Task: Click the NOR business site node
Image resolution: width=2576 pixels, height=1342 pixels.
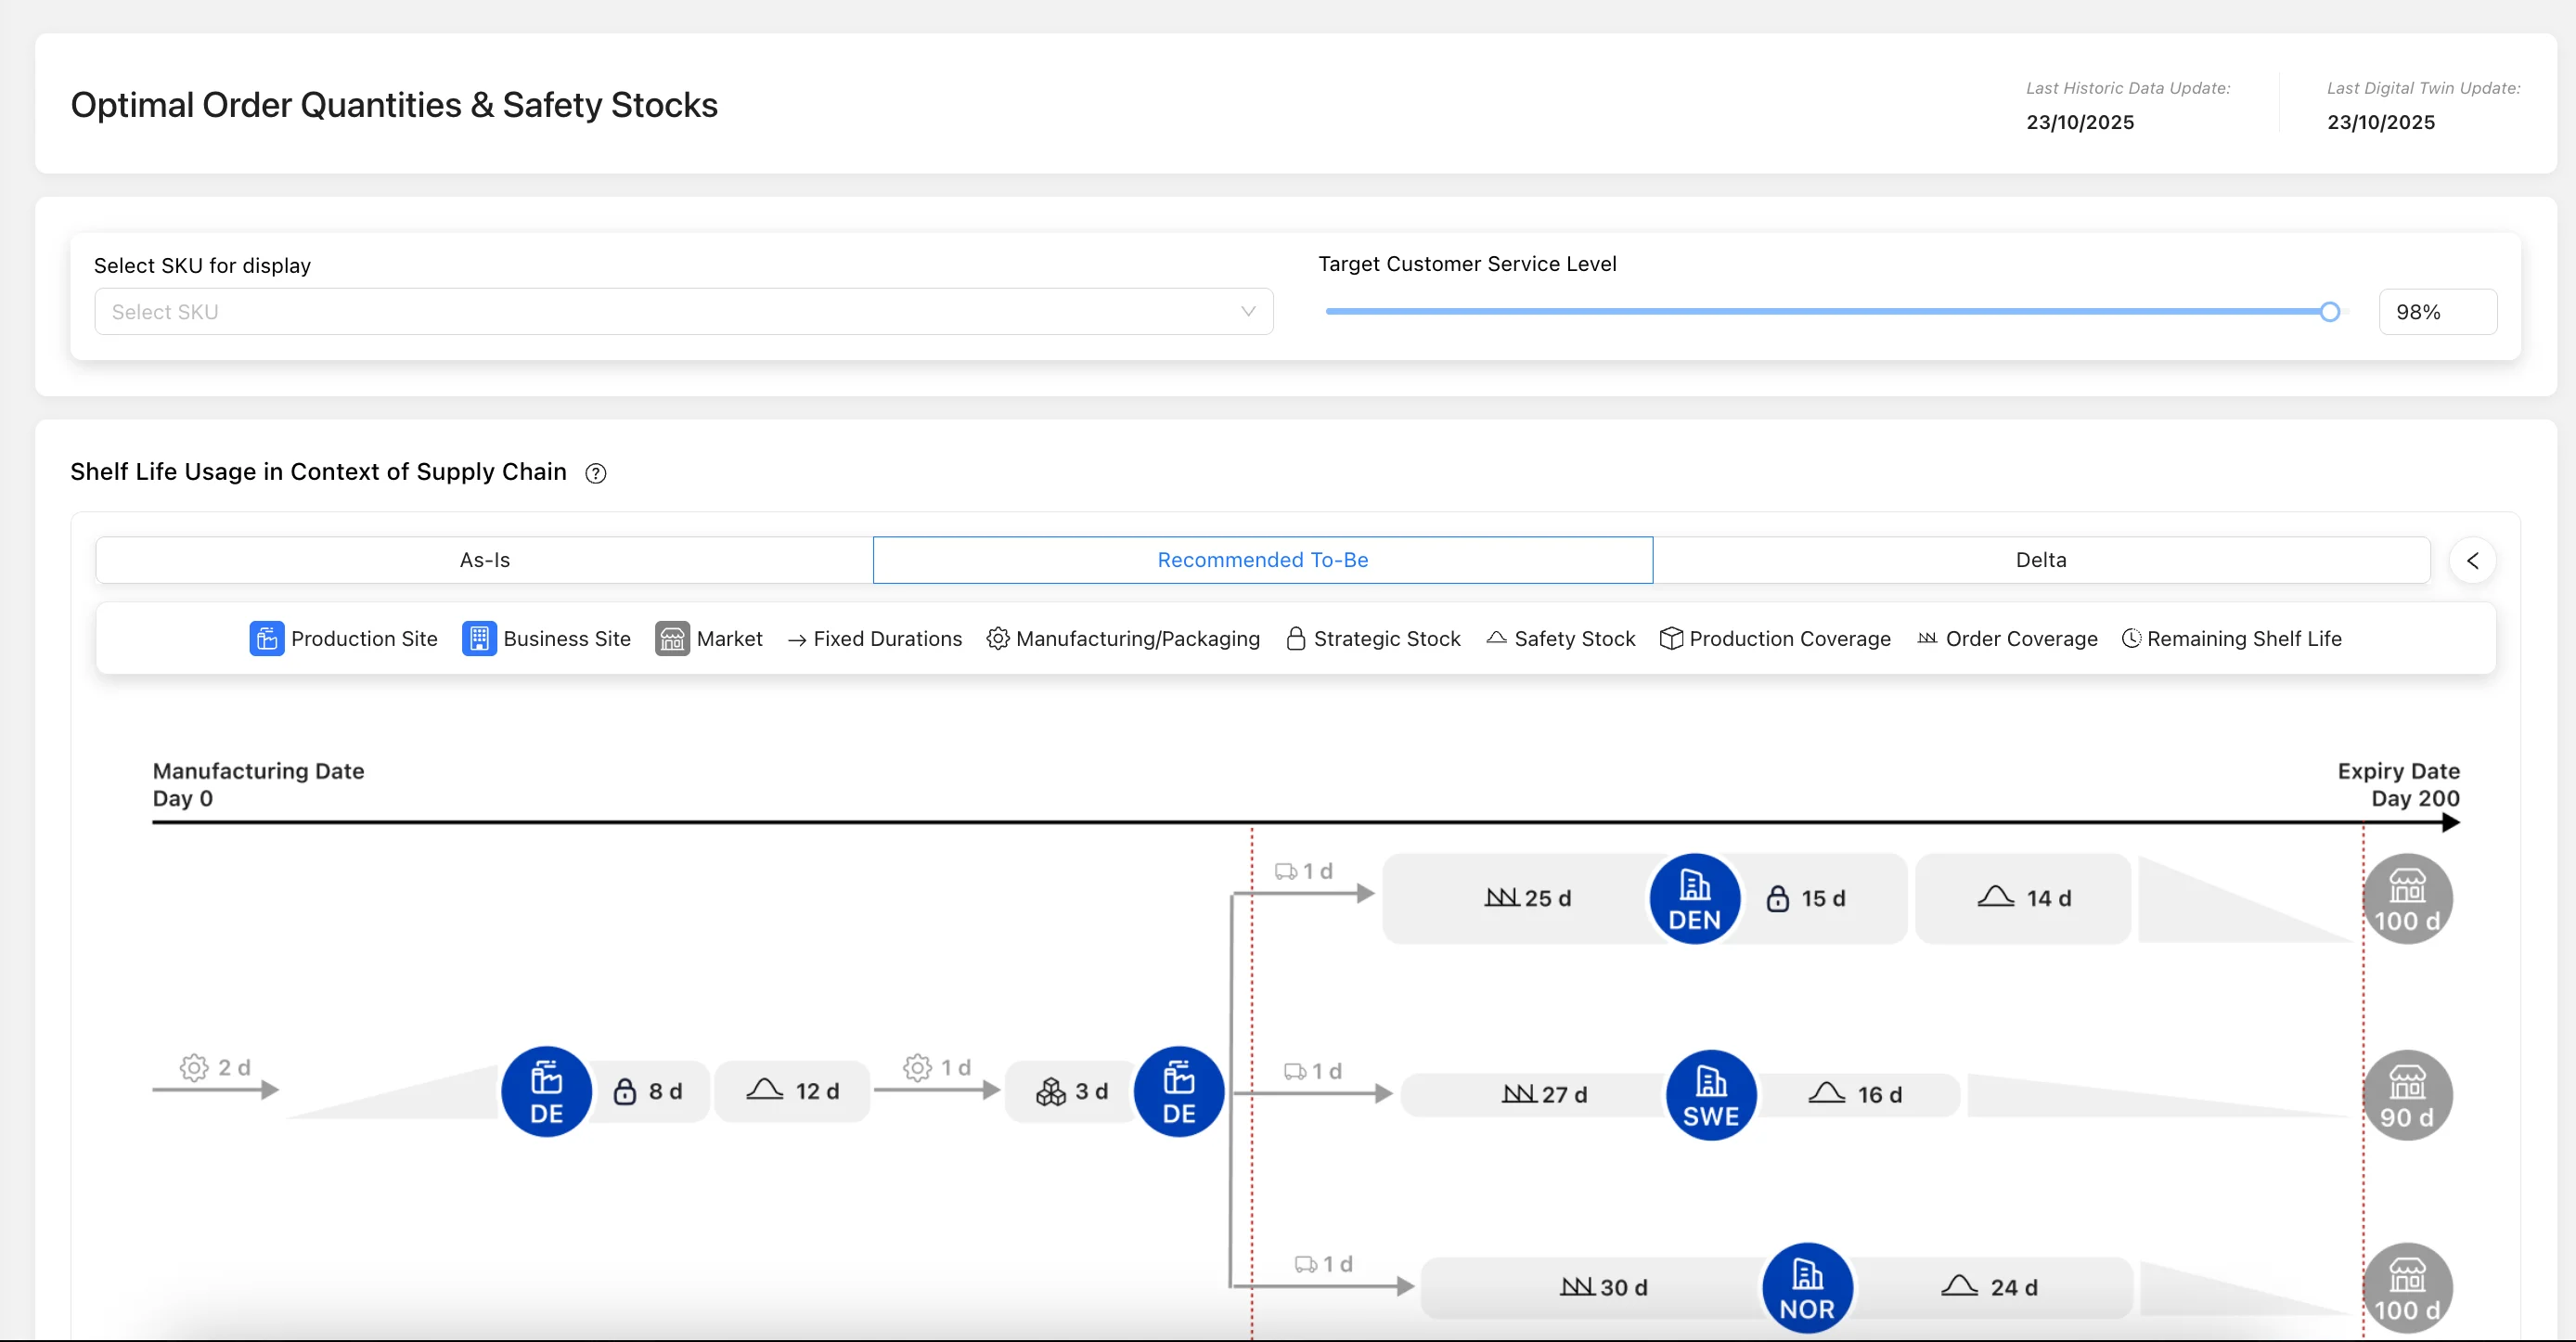Action: pyautogui.click(x=1807, y=1287)
